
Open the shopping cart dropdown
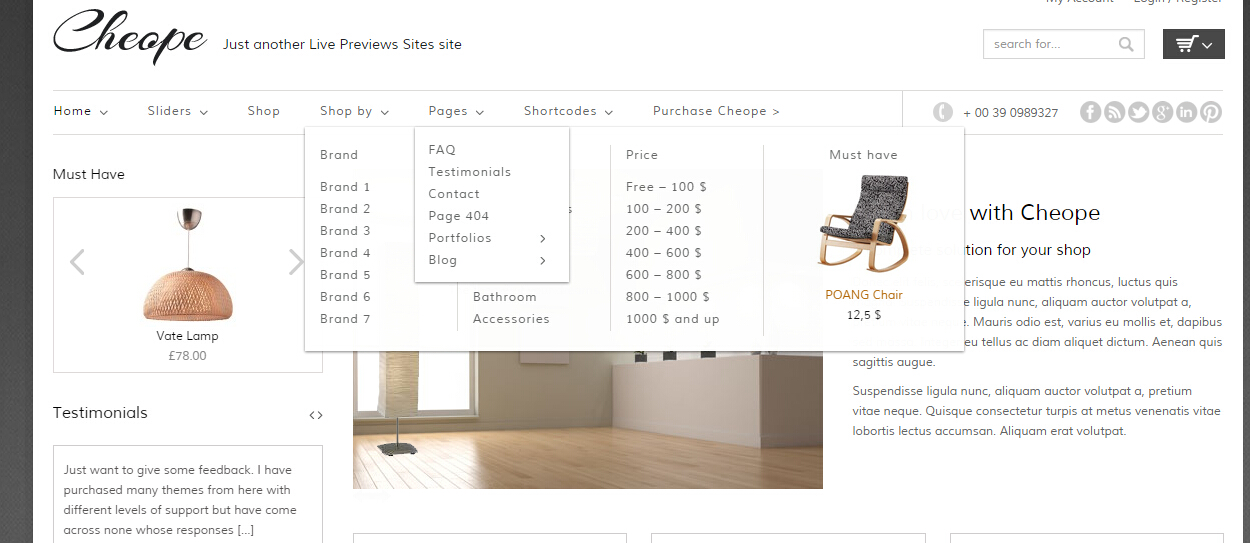click(x=1193, y=44)
